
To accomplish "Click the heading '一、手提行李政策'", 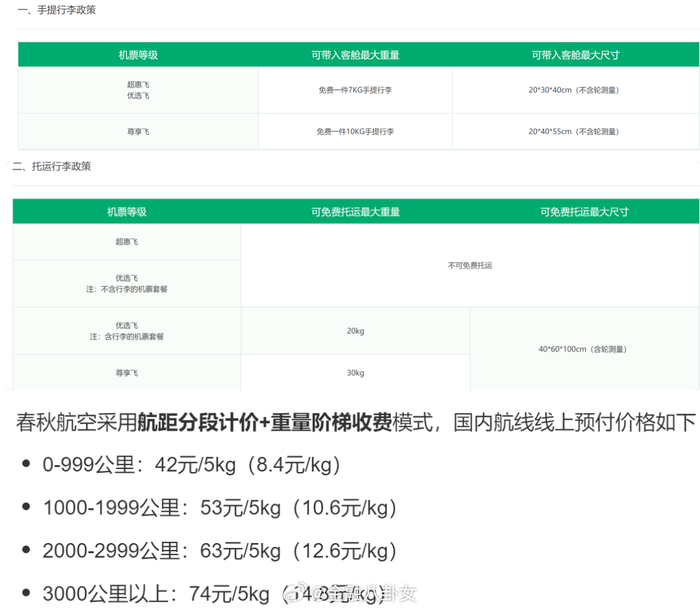I will pyautogui.click(x=57, y=10).
